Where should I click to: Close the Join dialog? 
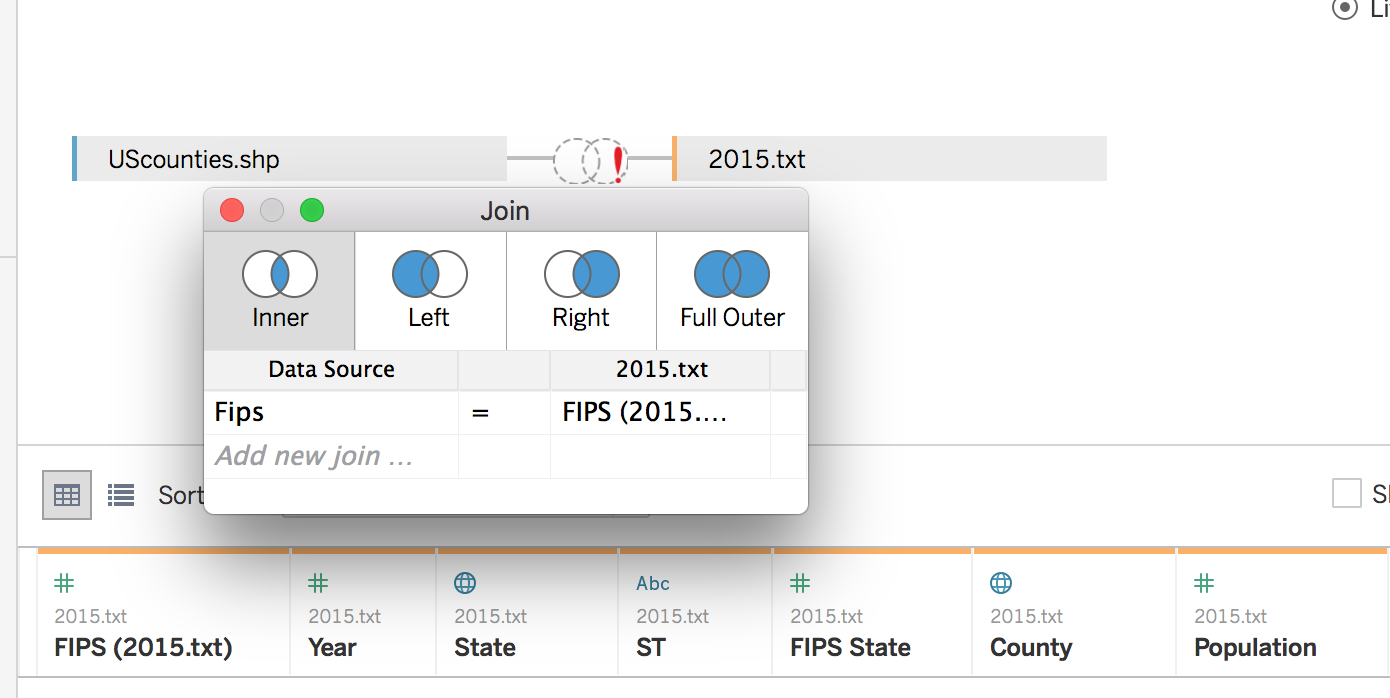coord(232,210)
